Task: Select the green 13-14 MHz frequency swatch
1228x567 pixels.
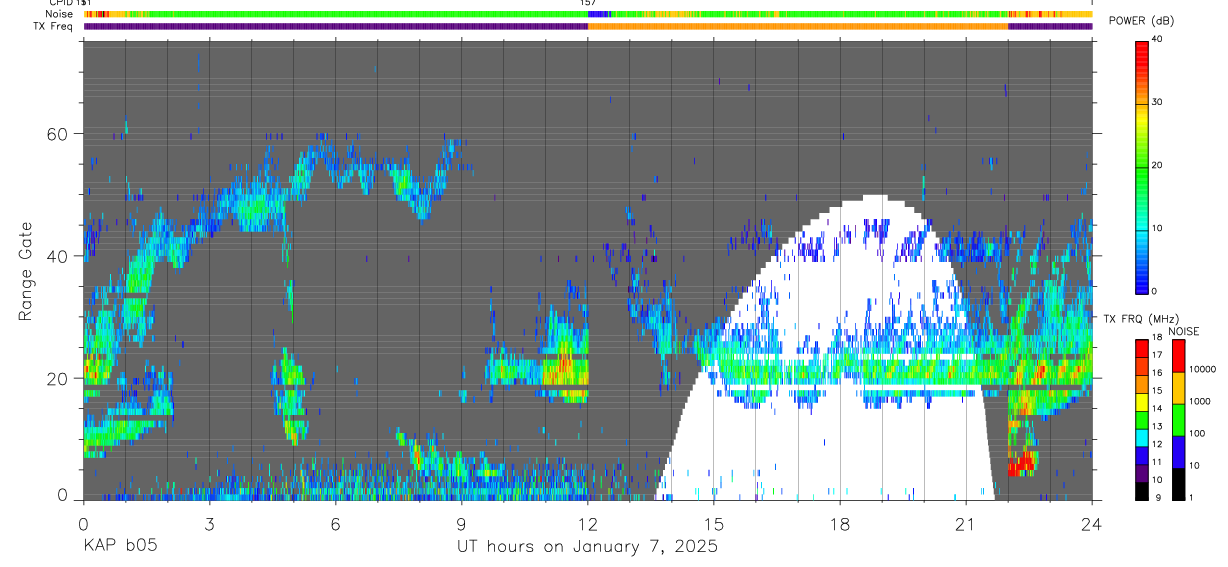Action: point(1141,419)
